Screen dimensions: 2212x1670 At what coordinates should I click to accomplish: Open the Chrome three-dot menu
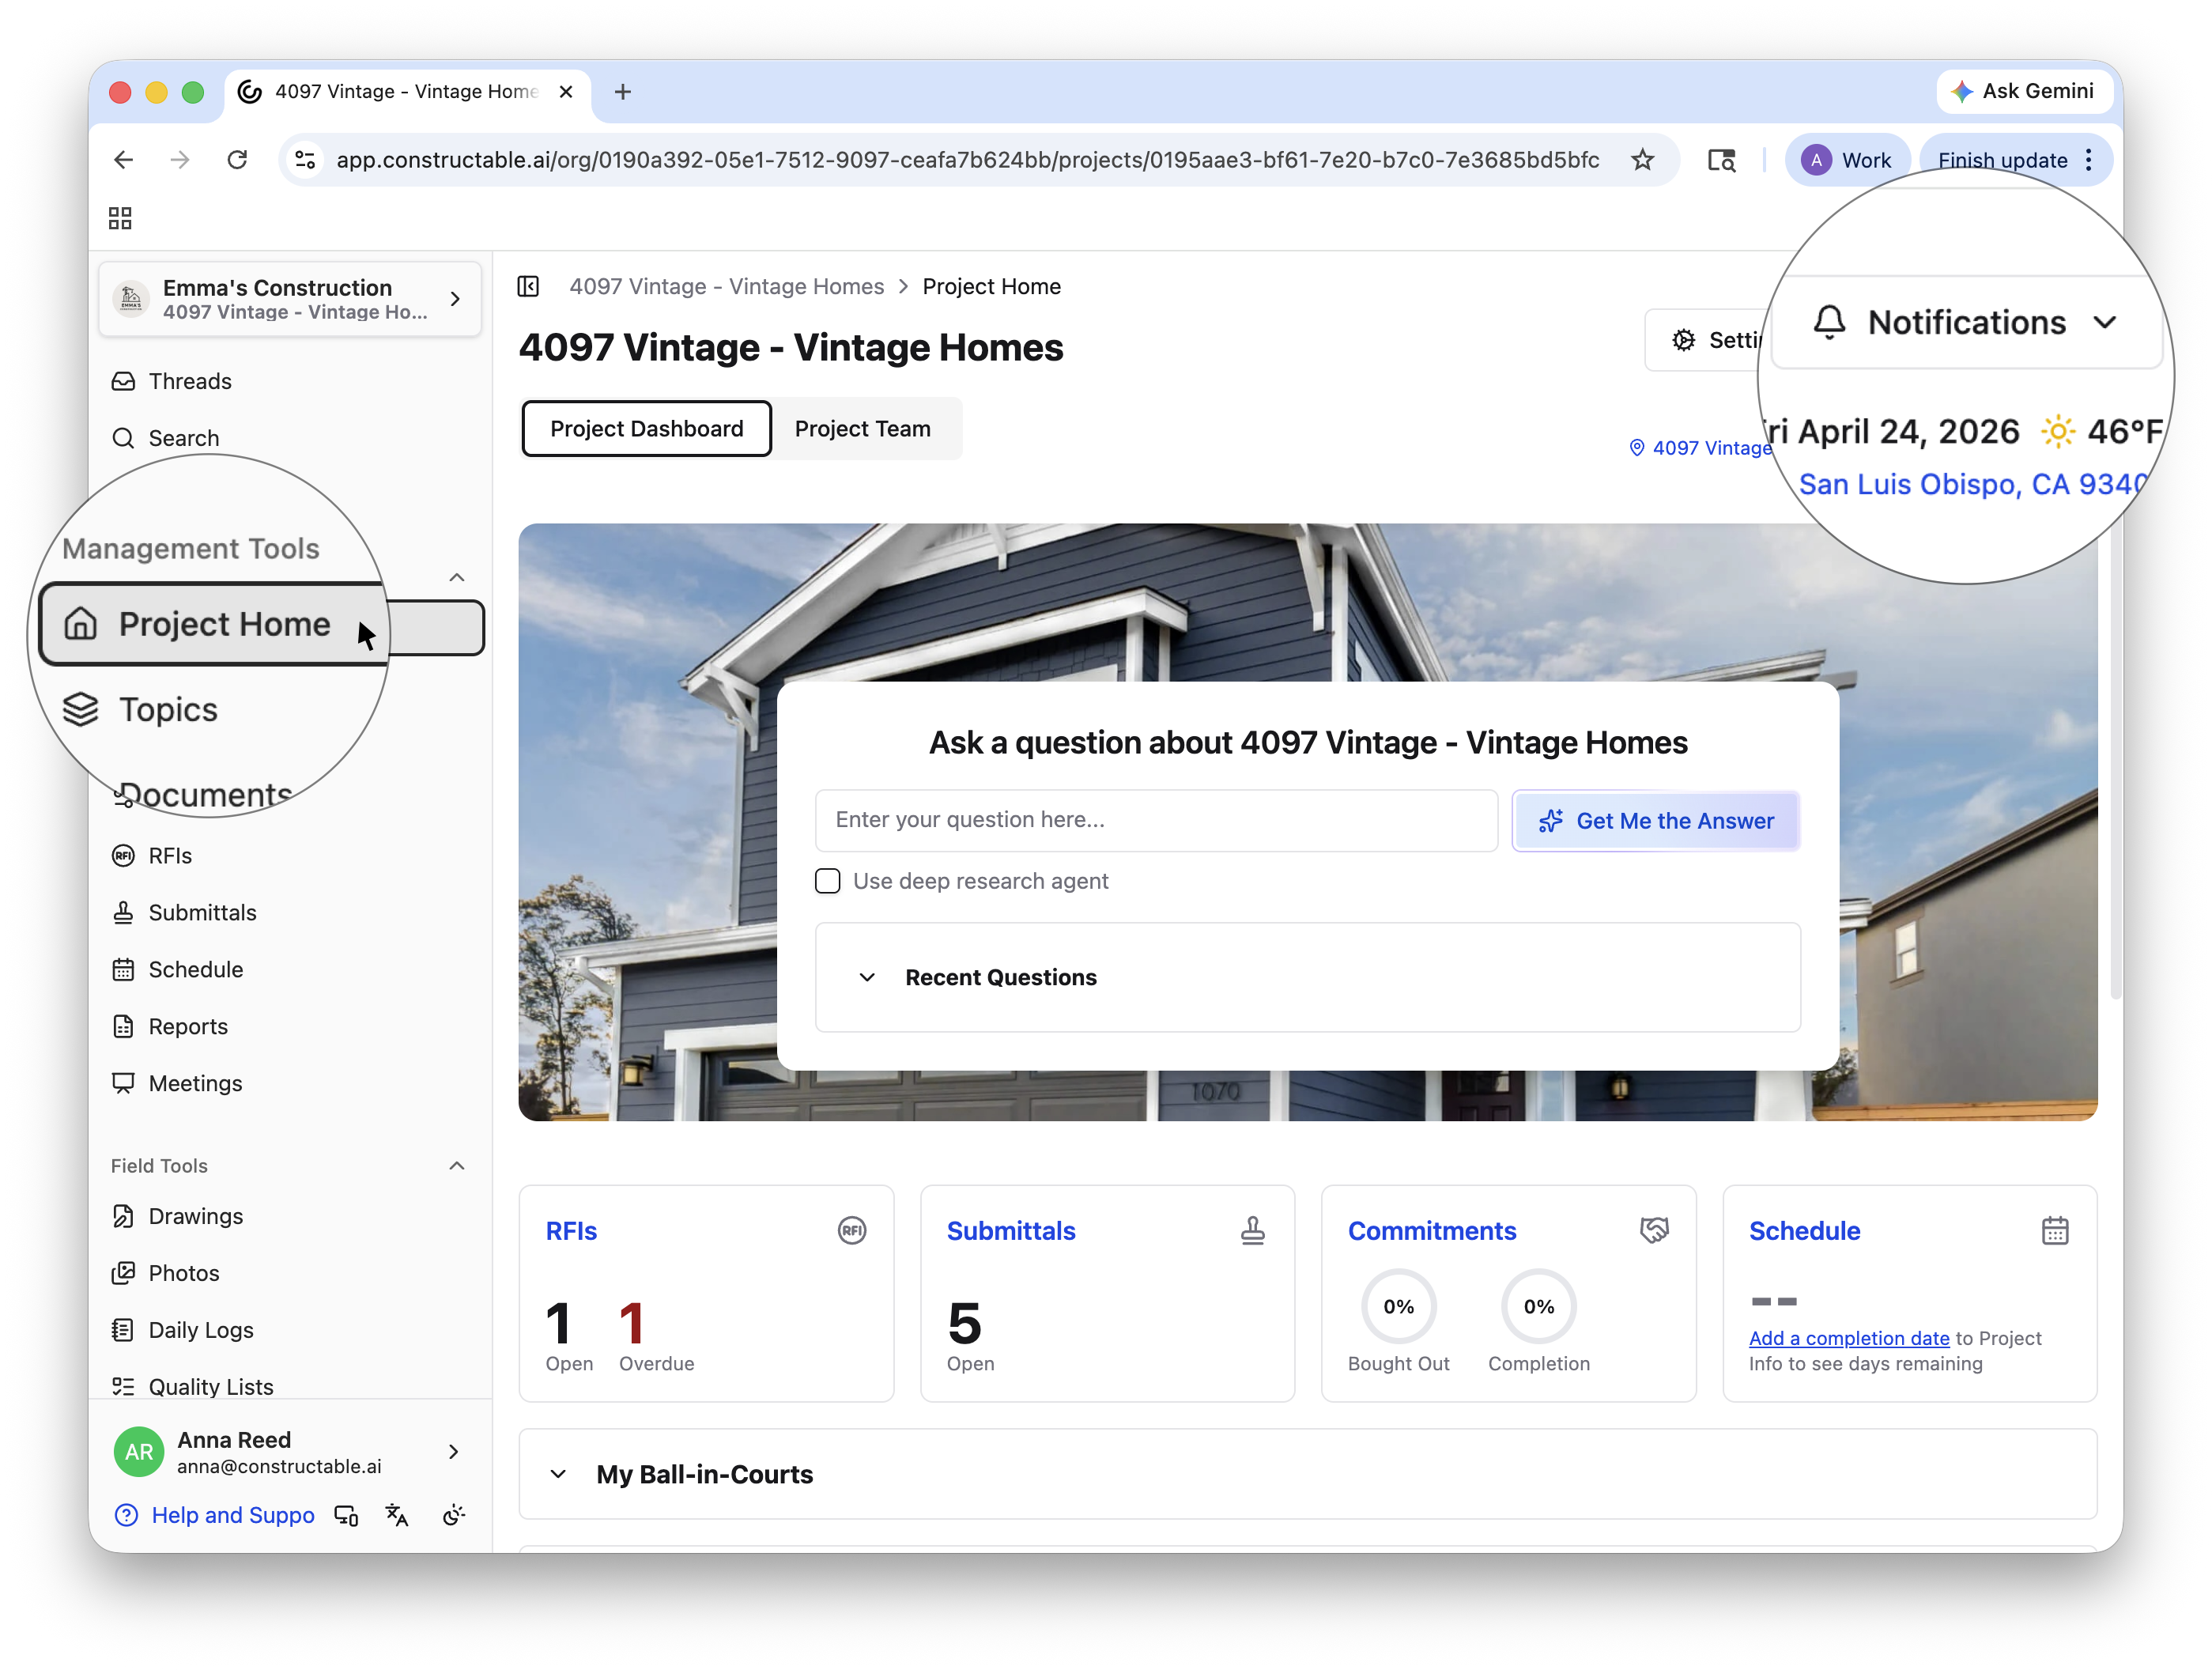[2089, 160]
